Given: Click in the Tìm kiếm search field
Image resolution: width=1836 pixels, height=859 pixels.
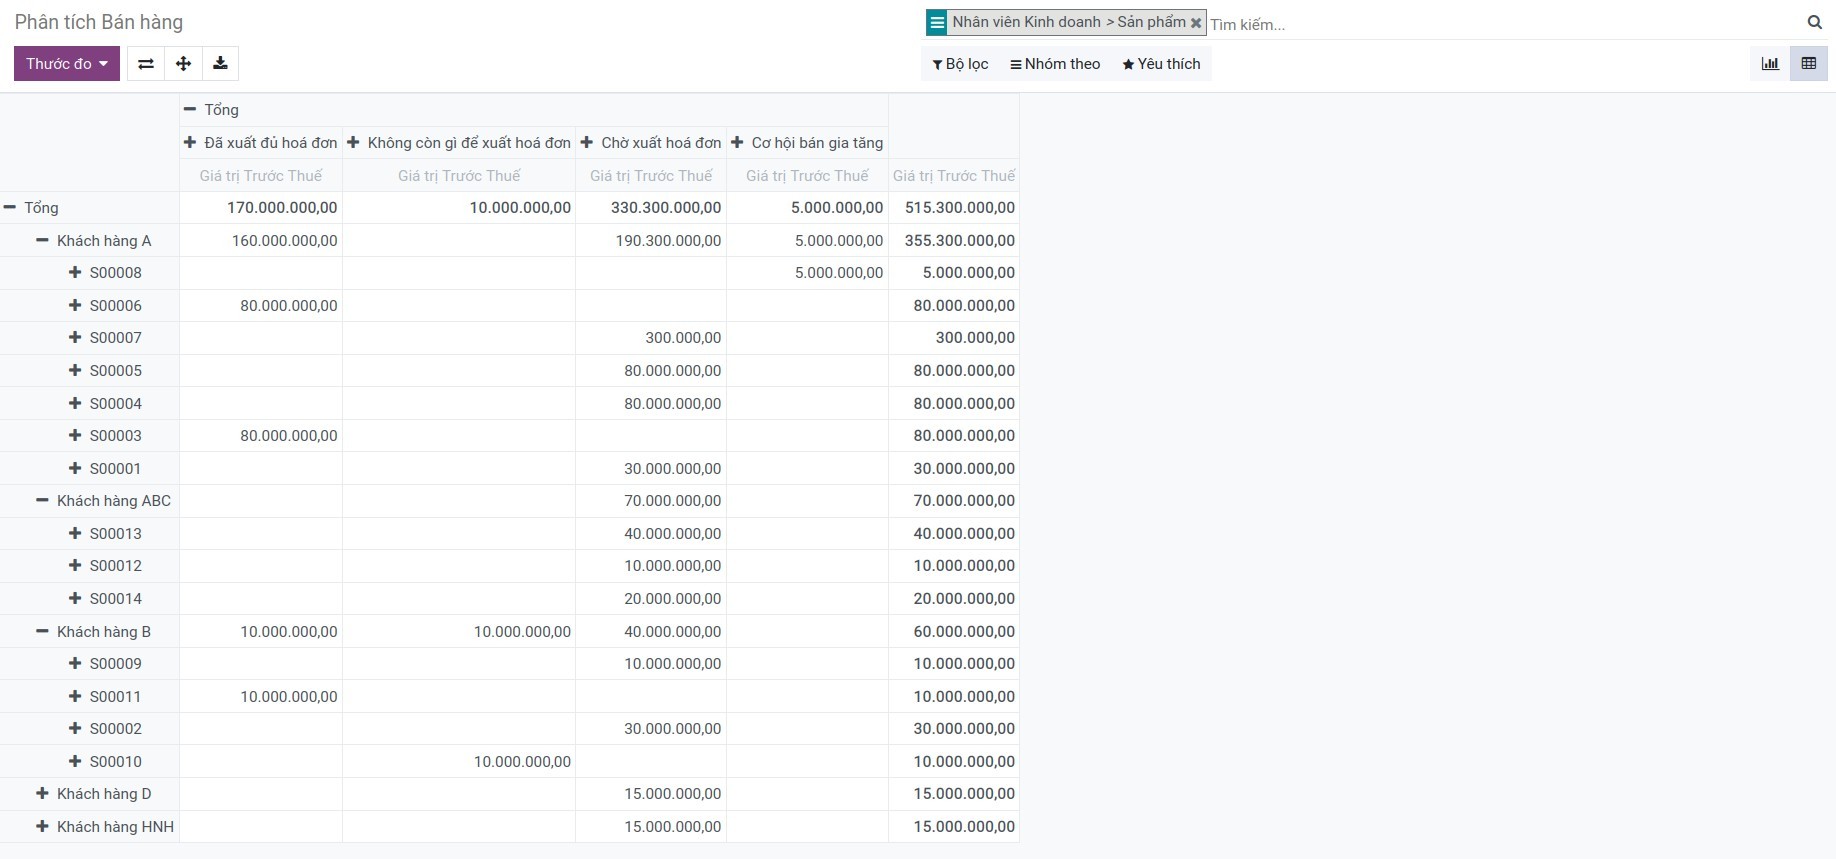Looking at the screenshot, I should [1500, 24].
